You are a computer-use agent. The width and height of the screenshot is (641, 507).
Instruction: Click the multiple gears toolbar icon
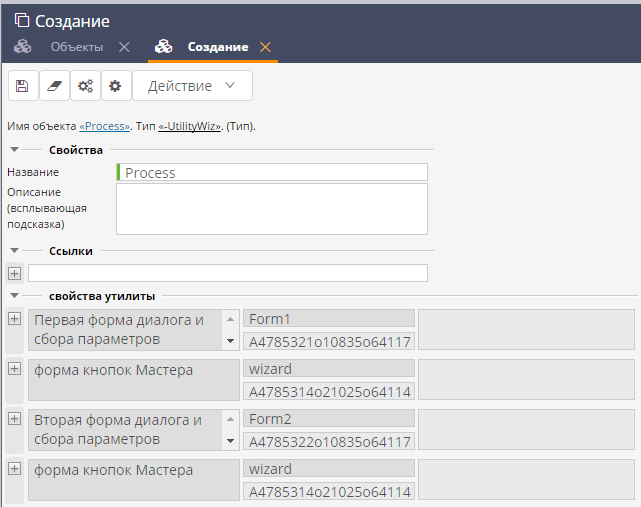click(x=85, y=86)
